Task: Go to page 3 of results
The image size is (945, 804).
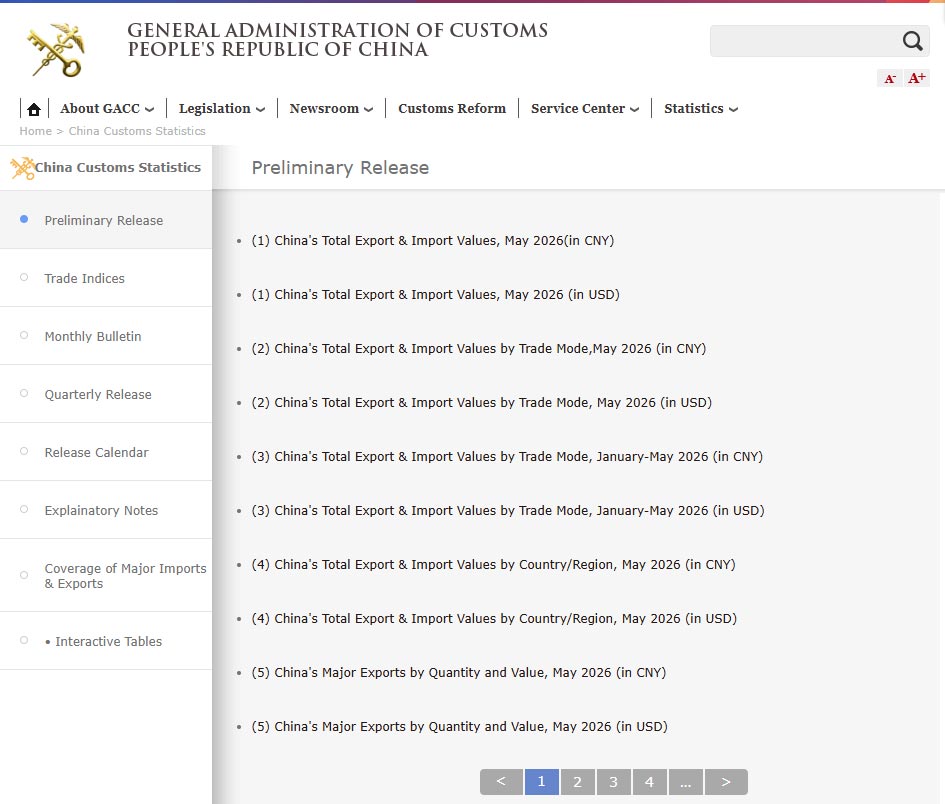Action: (x=614, y=782)
